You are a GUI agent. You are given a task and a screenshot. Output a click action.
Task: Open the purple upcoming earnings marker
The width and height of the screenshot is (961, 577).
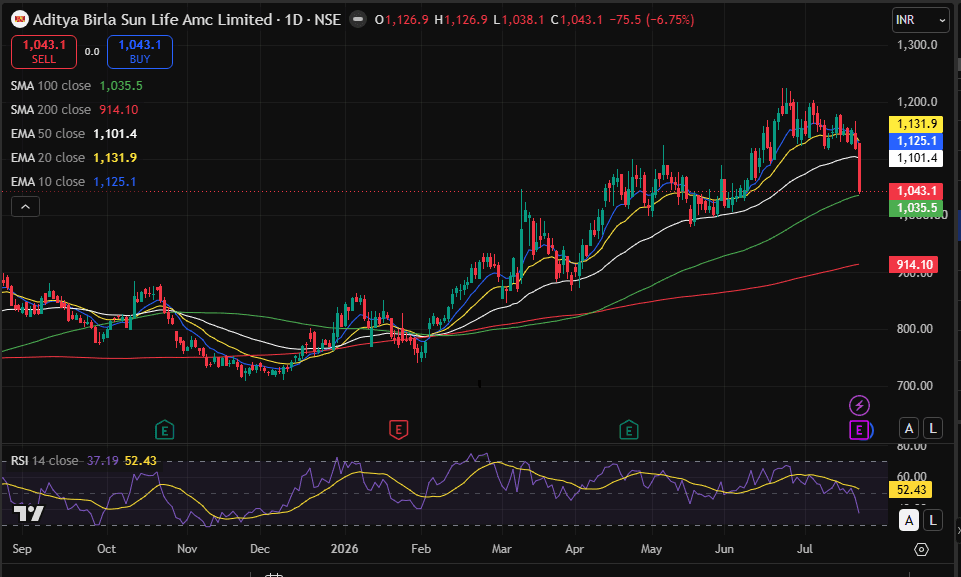(x=859, y=430)
